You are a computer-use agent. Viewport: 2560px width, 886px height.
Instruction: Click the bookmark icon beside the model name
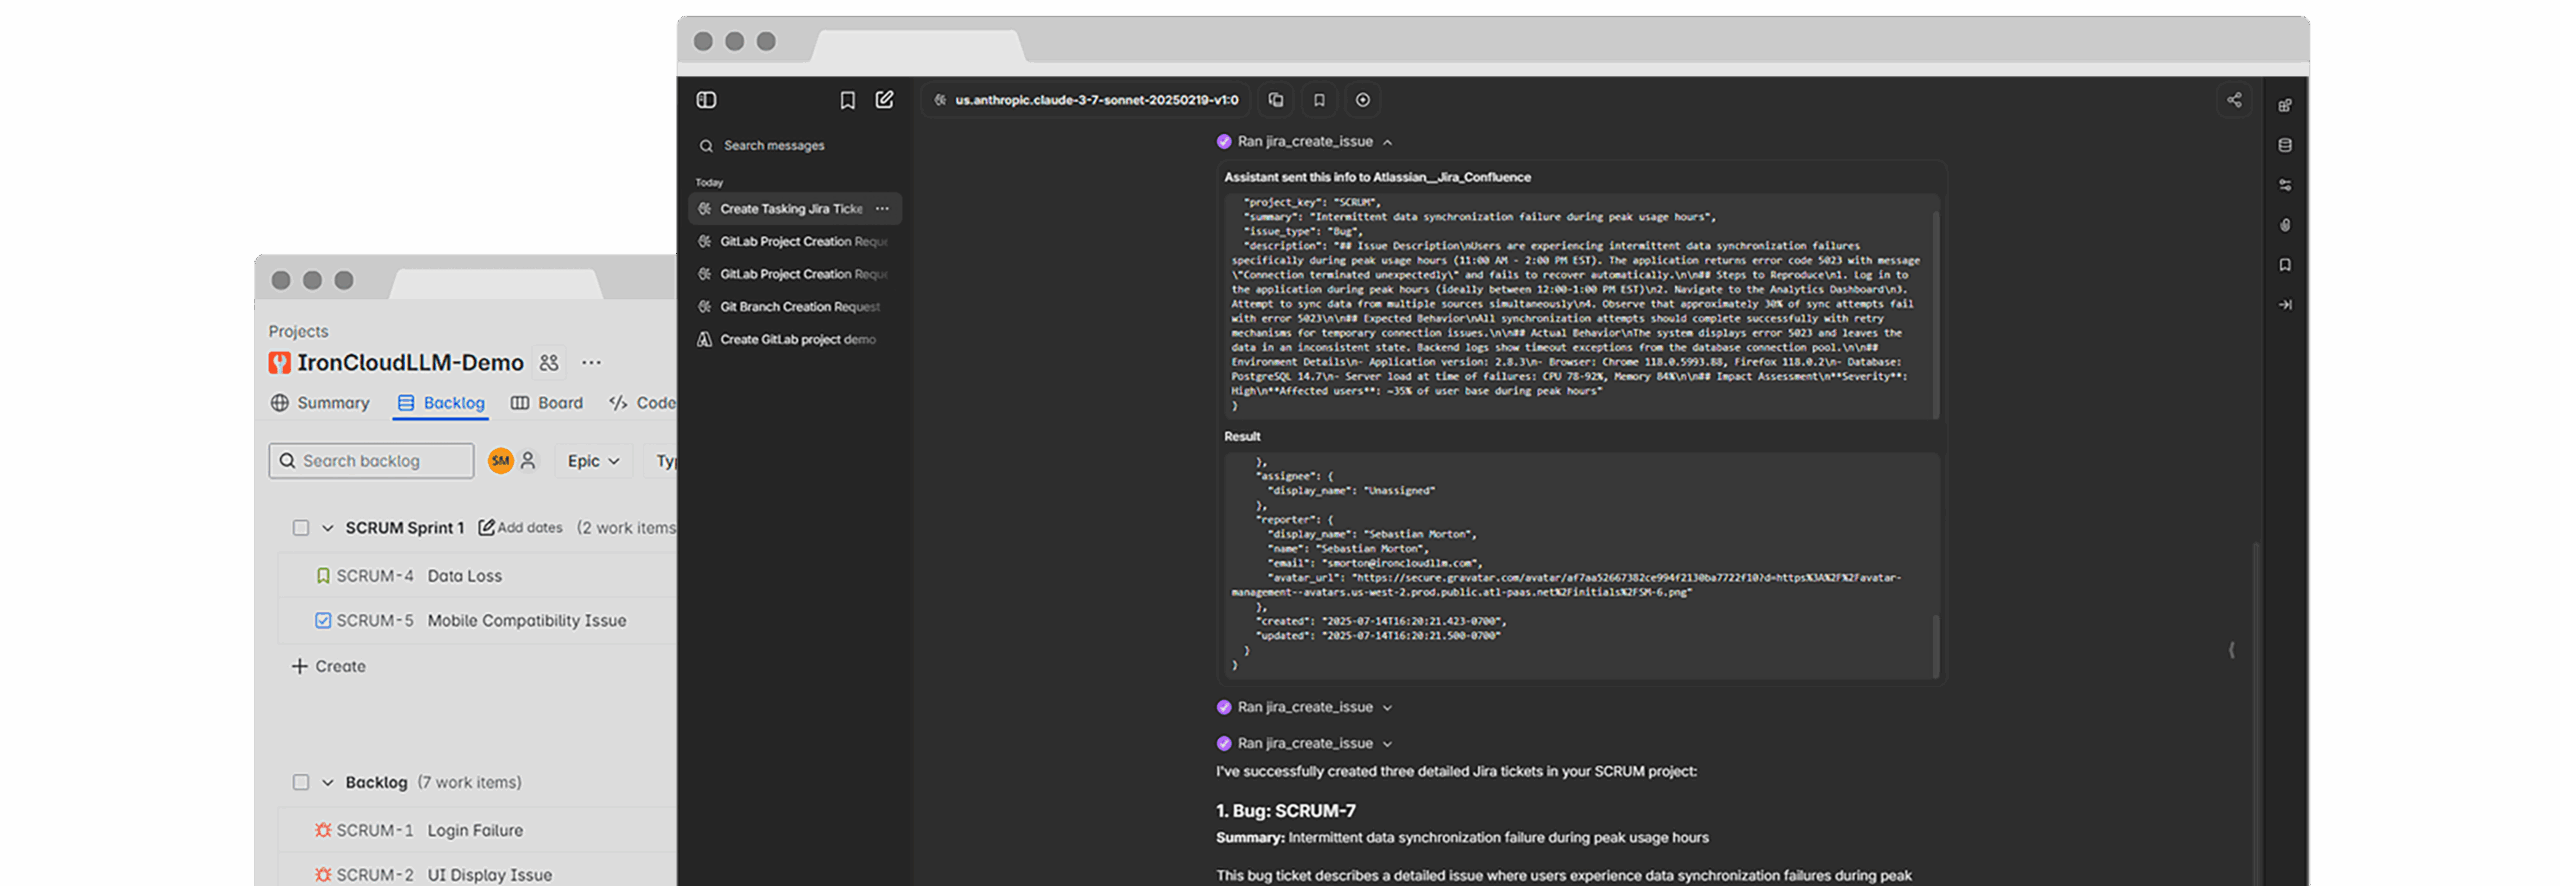click(x=1319, y=100)
